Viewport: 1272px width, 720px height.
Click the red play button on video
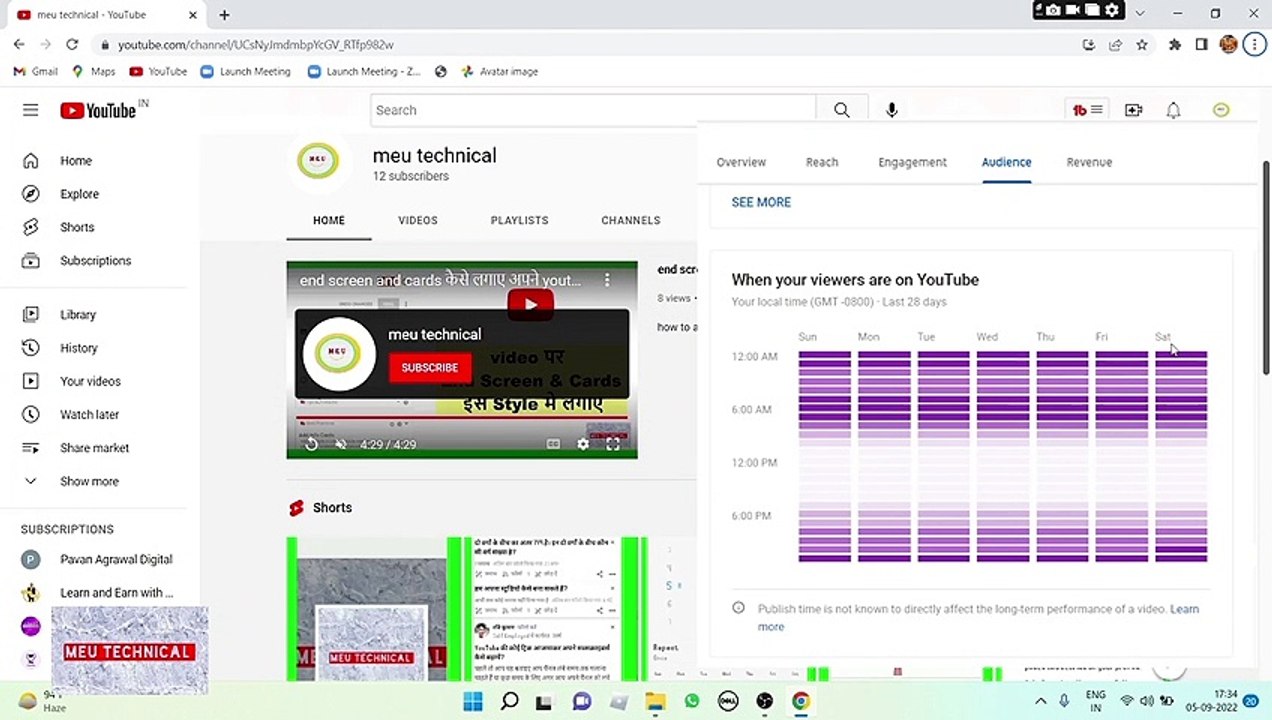pyautogui.click(x=530, y=305)
